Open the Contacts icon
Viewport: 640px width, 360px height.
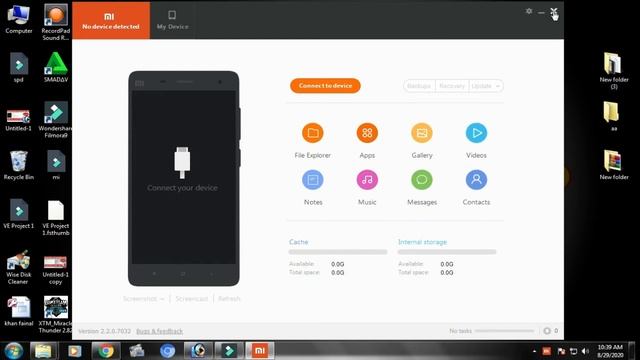[476, 180]
